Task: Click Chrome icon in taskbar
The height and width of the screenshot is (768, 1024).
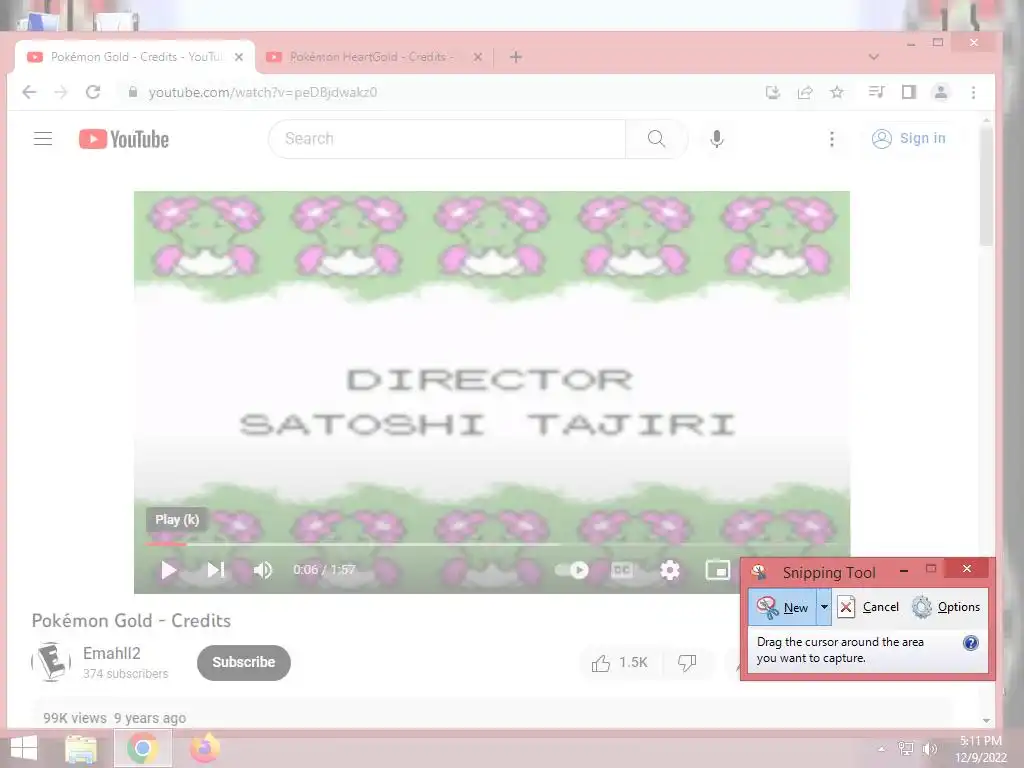Action: [143, 748]
